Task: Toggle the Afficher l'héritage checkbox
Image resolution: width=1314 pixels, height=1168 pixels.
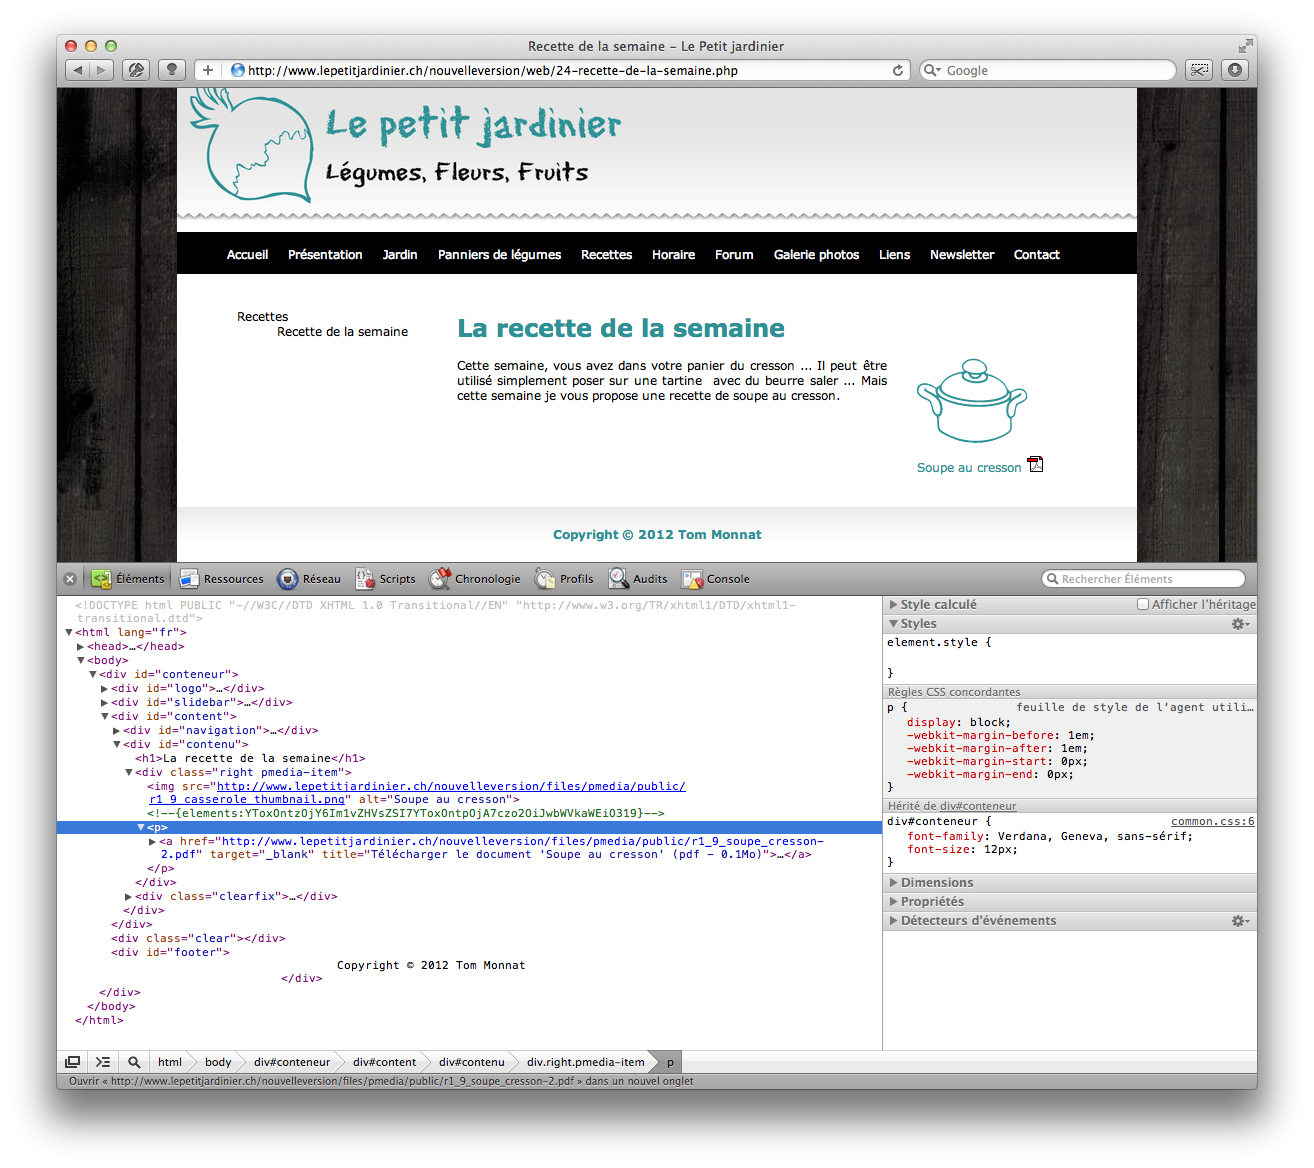Action: [x=1143, y=604]
